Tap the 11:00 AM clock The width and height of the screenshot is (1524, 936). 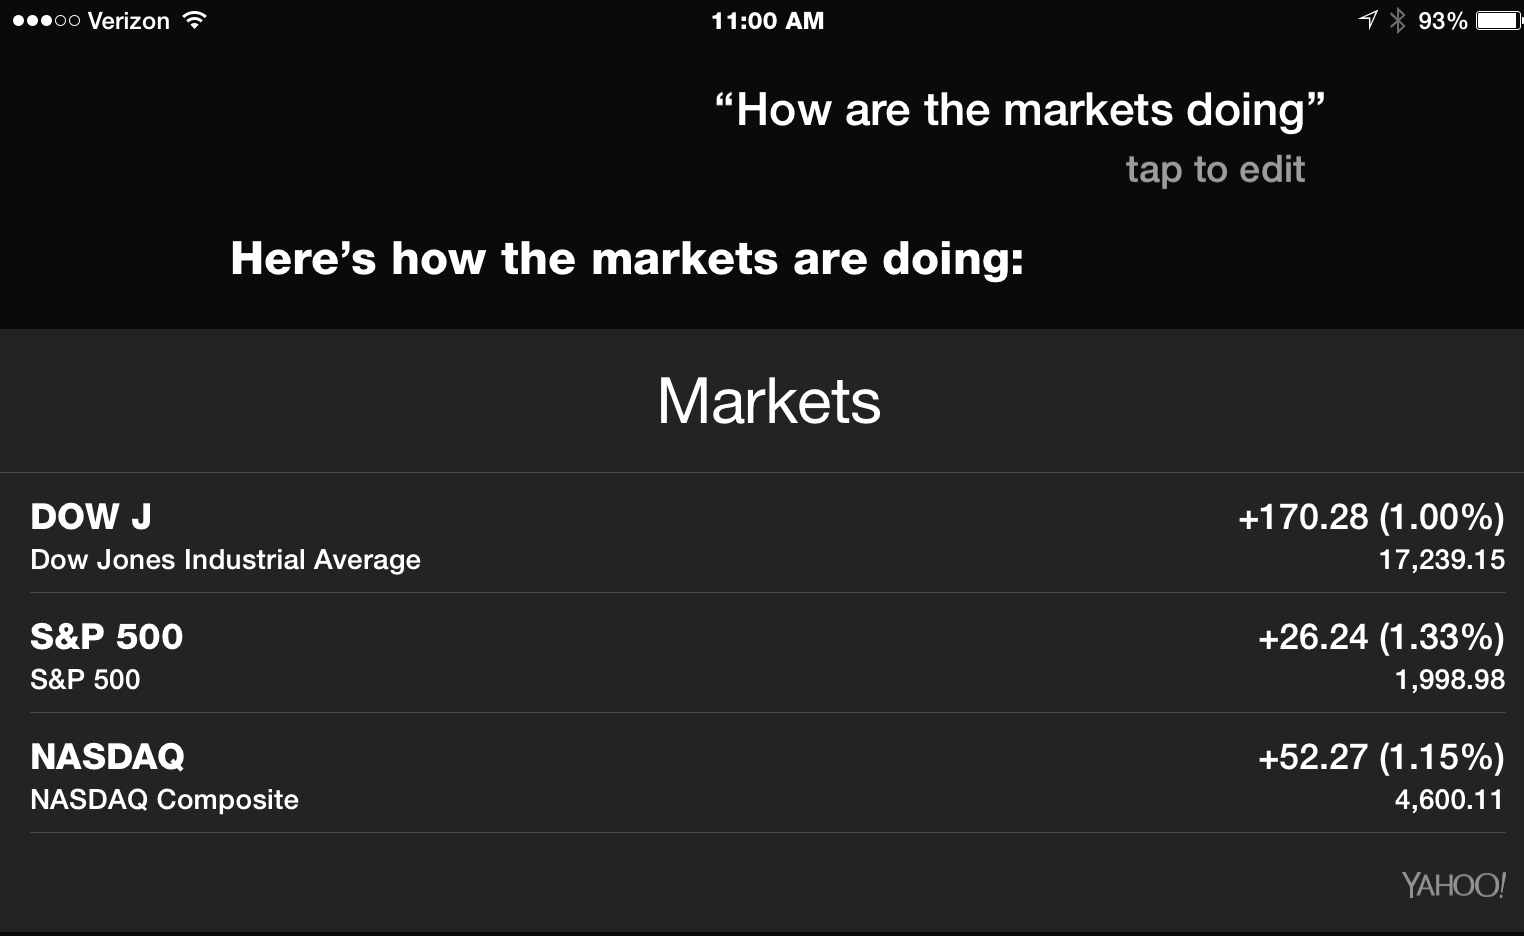767,21
